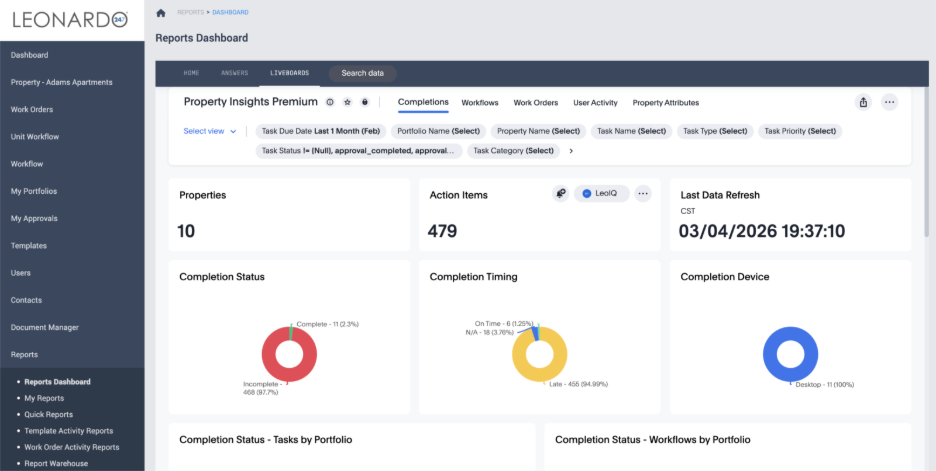
Task: Open the Select view dropdown
Action: (x=210, y=131)
